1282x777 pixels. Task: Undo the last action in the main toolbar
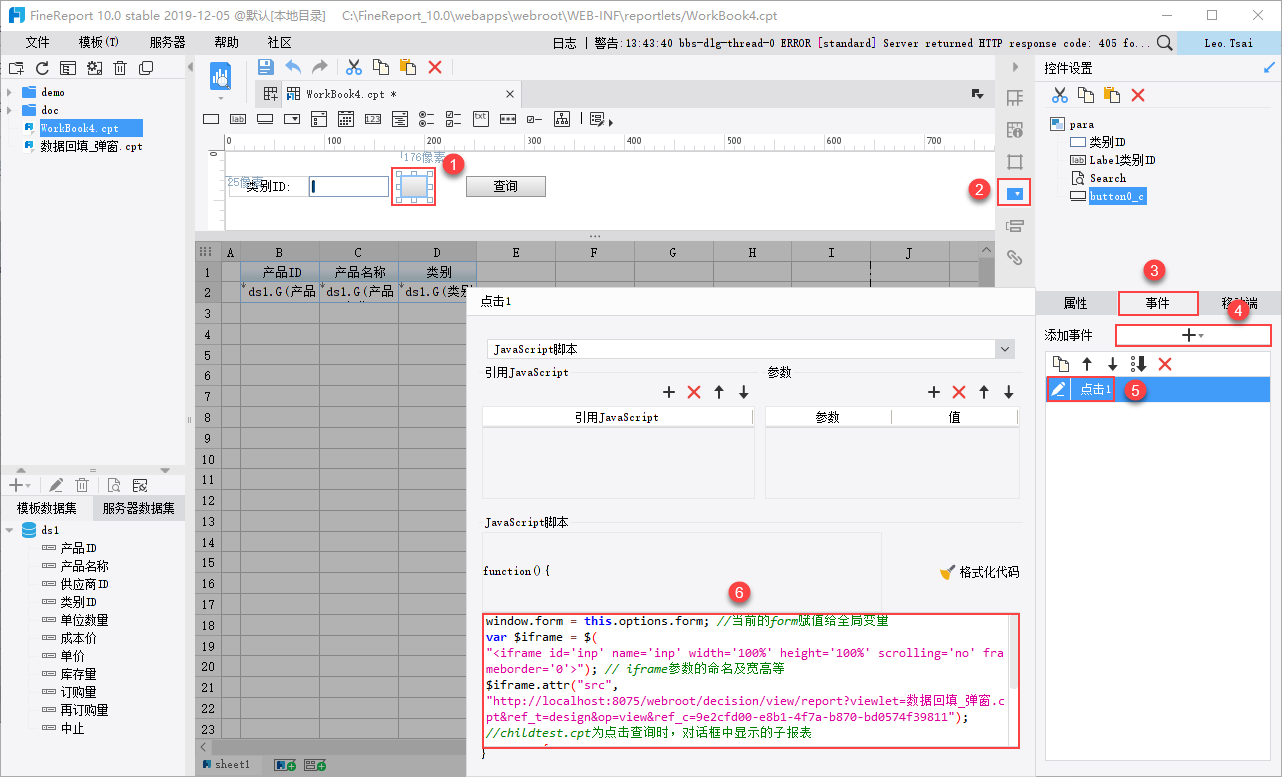coord(293,67)
